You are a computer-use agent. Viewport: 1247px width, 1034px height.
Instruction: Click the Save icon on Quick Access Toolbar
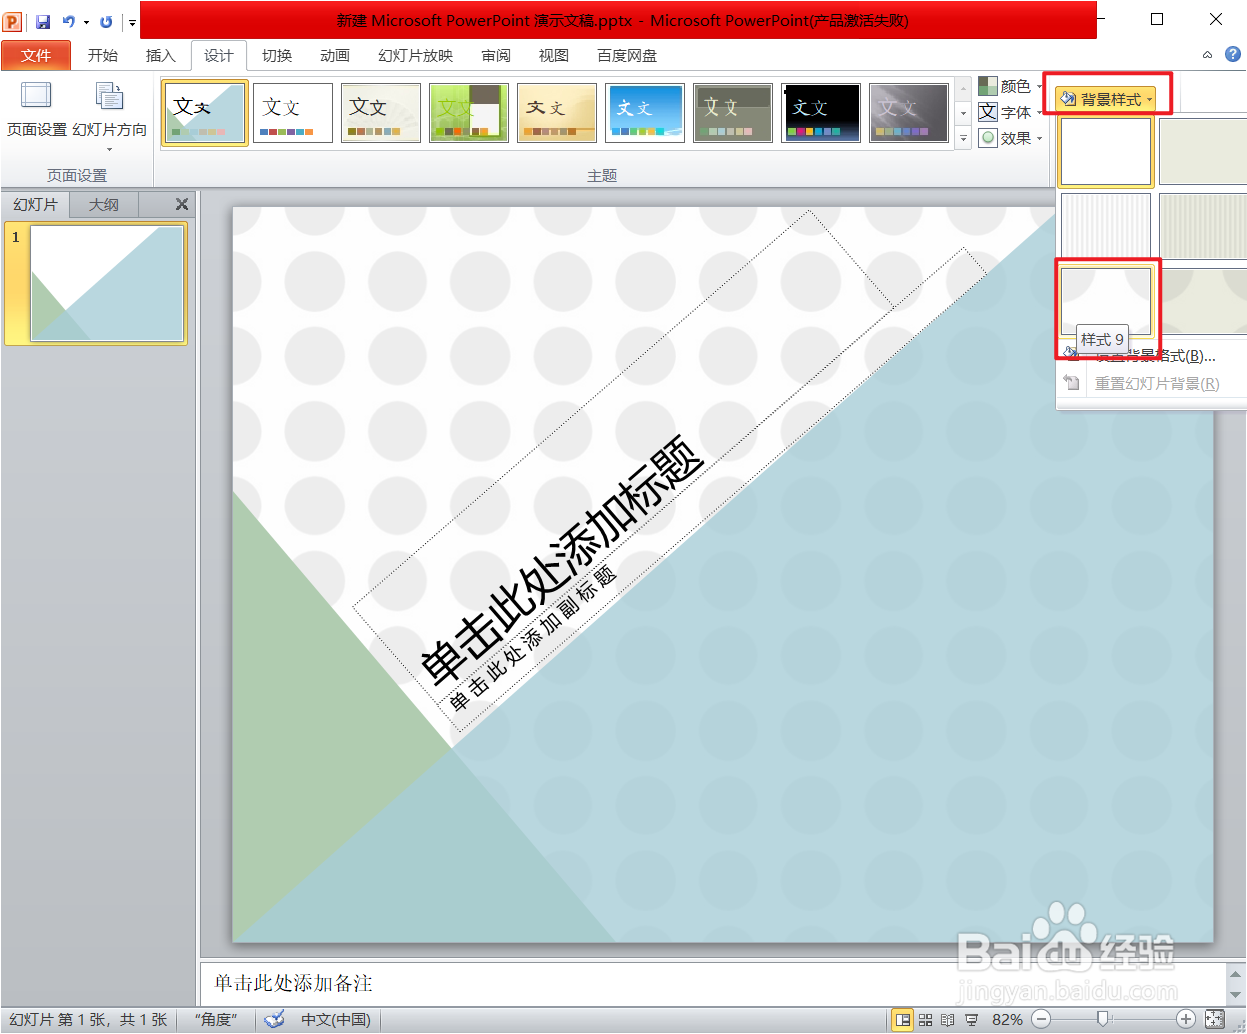tap(42, 19)
